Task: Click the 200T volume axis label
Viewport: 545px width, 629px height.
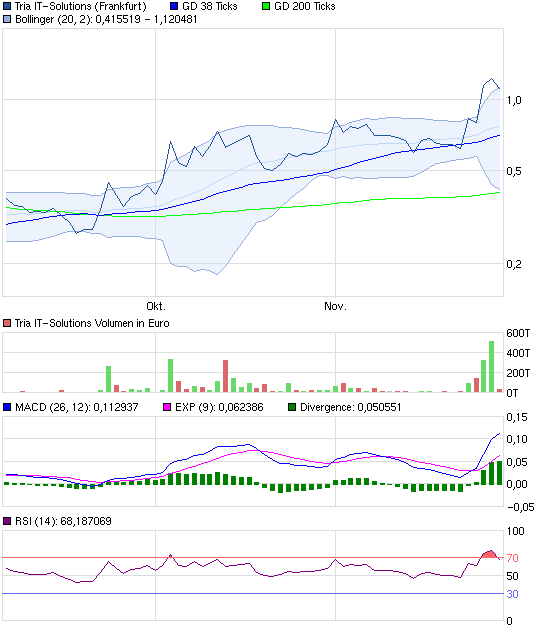Action: [x=518, y=373]
